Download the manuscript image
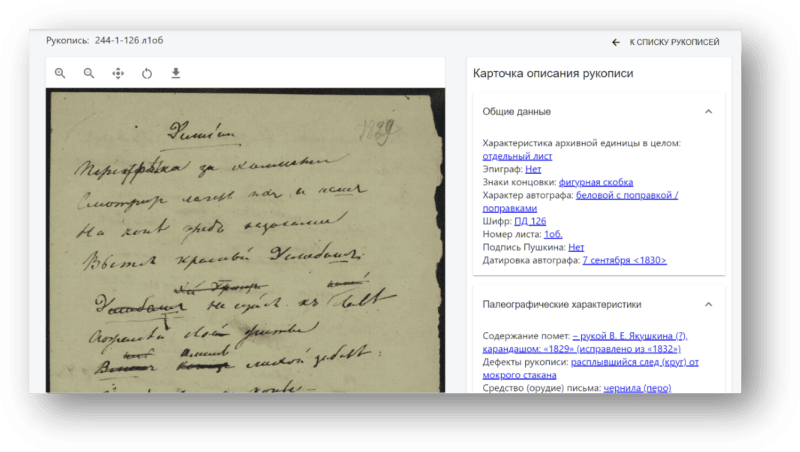The height and width of the screenshot is (452, 800). tap(176, 73)
